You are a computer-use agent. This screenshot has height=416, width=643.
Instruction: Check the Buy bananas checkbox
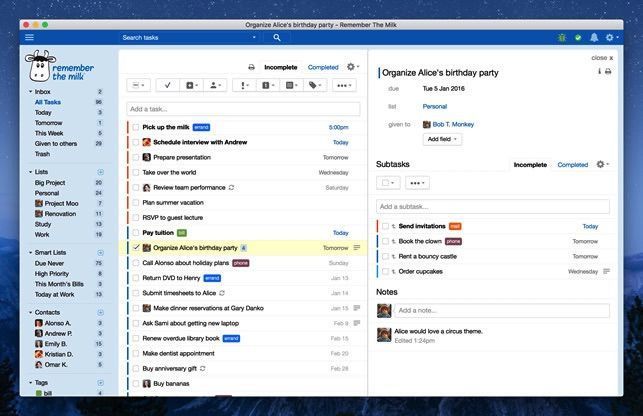(136, 384)
